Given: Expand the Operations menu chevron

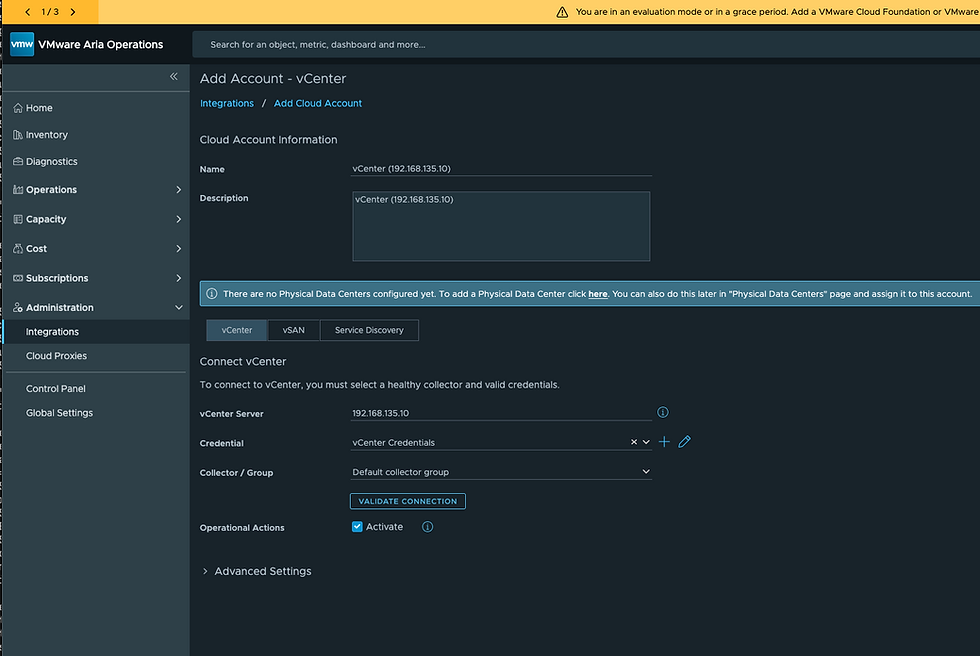Looking at the screenshot, I should [179, 189].
